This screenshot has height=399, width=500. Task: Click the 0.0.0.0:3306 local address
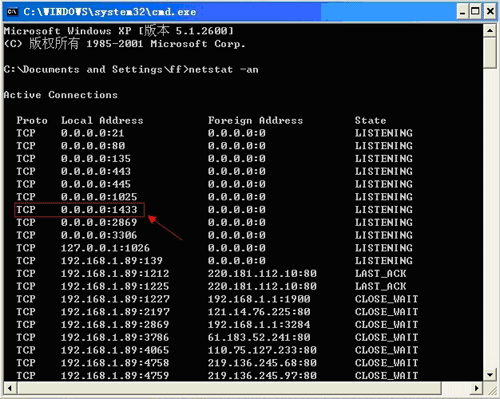(99, 235)
